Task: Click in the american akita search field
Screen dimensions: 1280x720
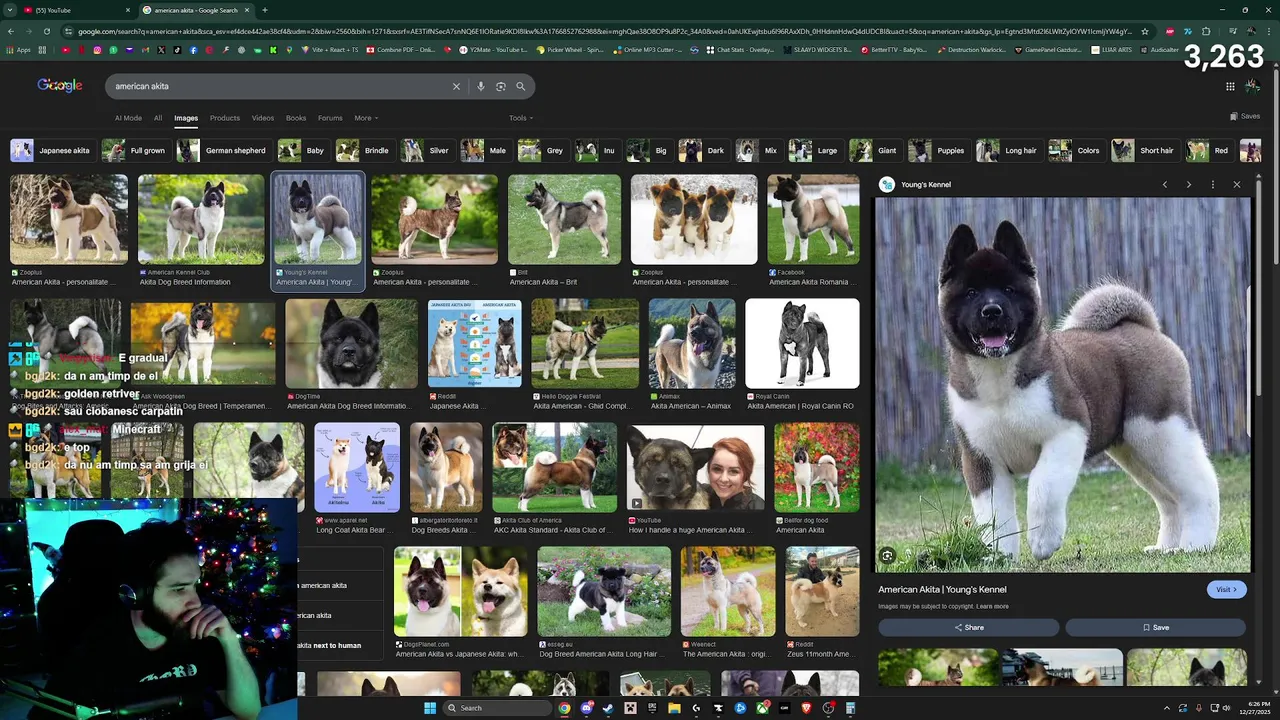Action: [x=280, y=86]
